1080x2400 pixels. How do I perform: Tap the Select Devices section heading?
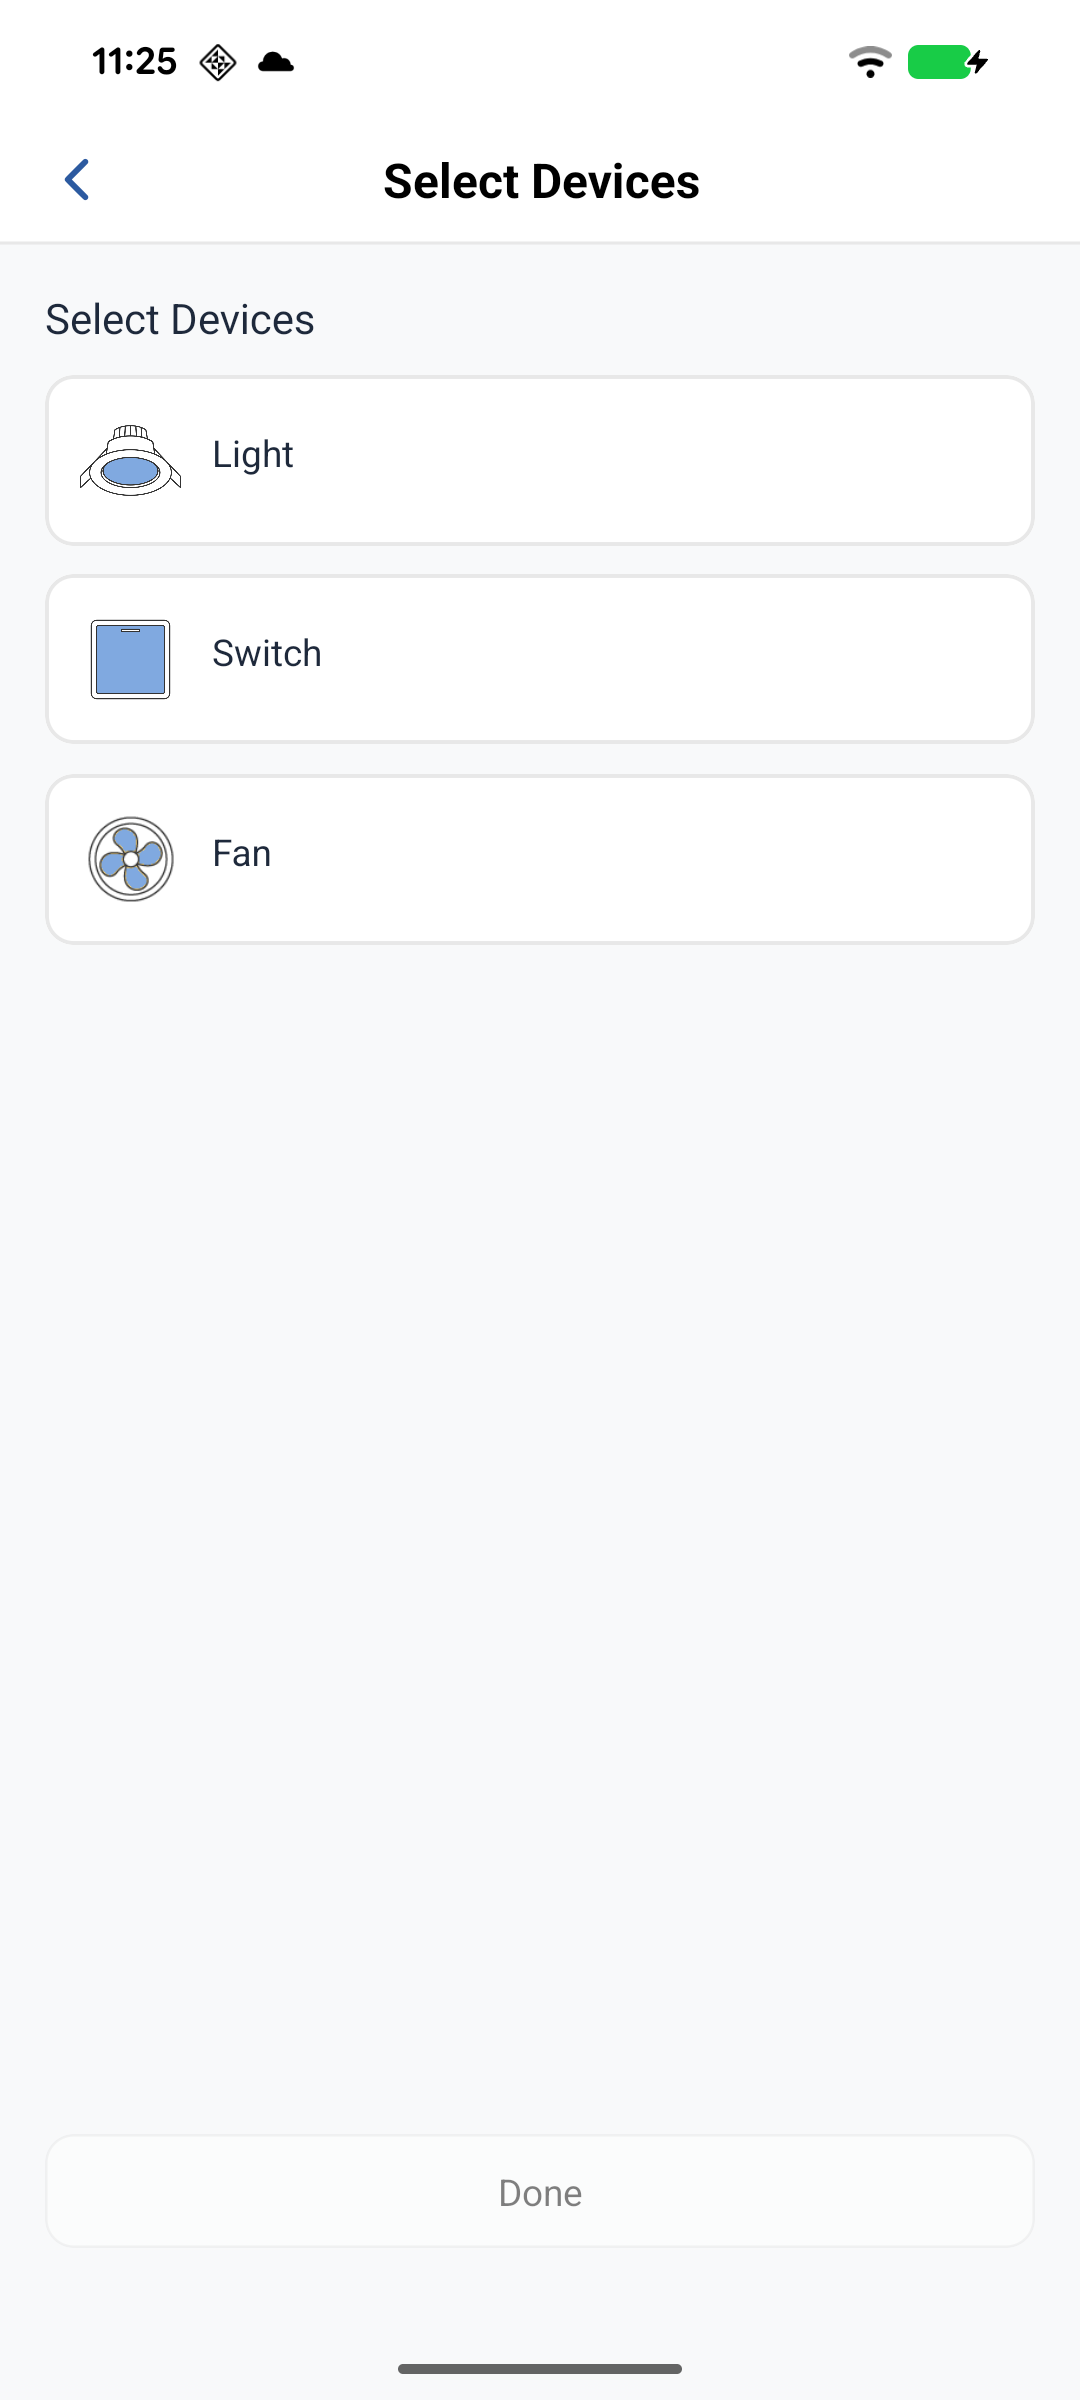pyautogui.click(x=180, y=320)
